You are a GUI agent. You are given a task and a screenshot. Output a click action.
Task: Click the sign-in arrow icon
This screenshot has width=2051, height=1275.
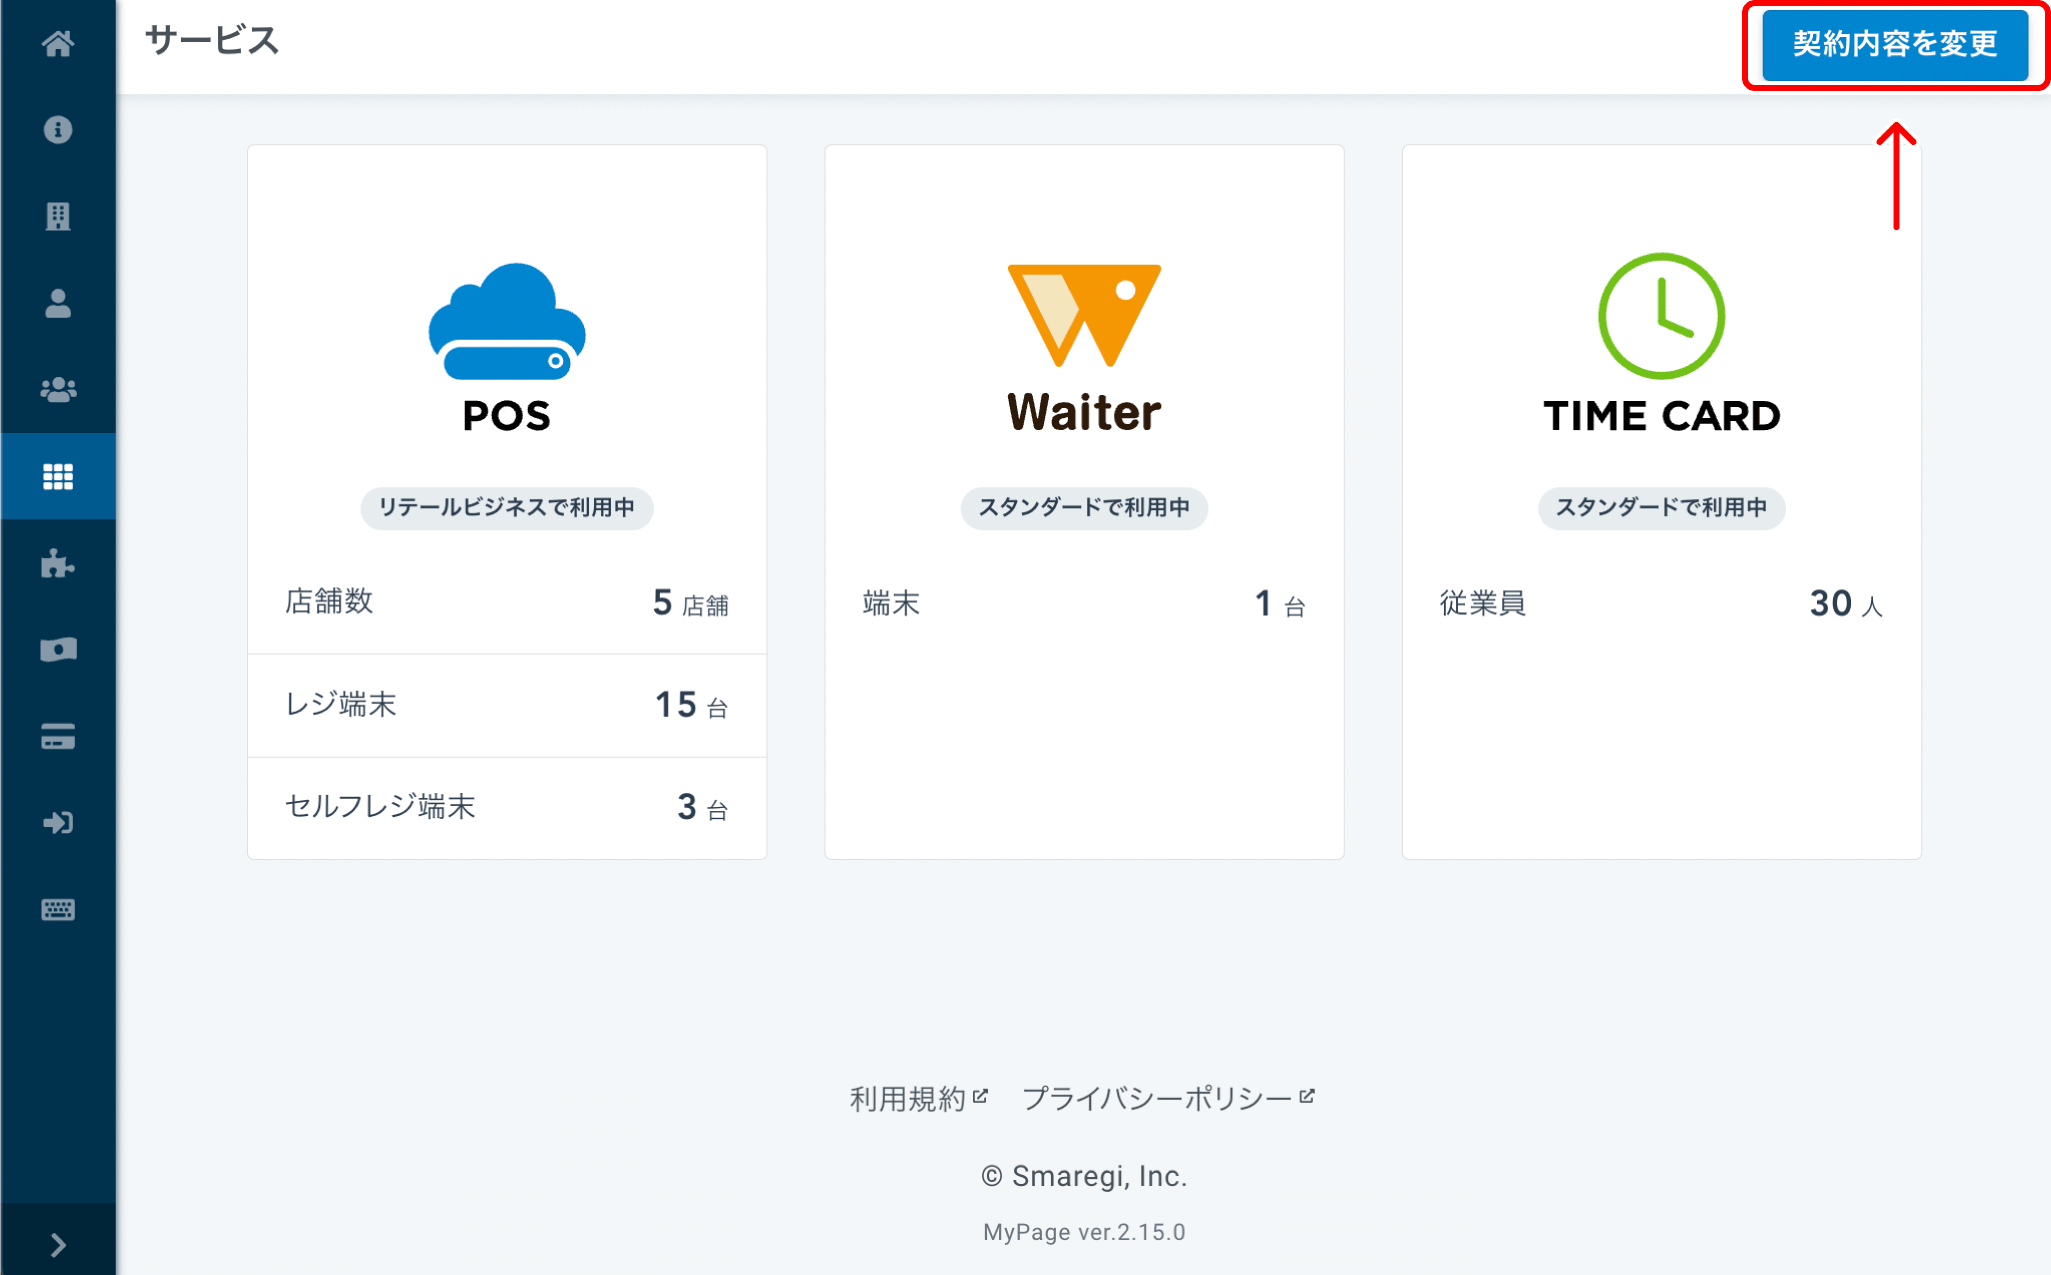58,823
